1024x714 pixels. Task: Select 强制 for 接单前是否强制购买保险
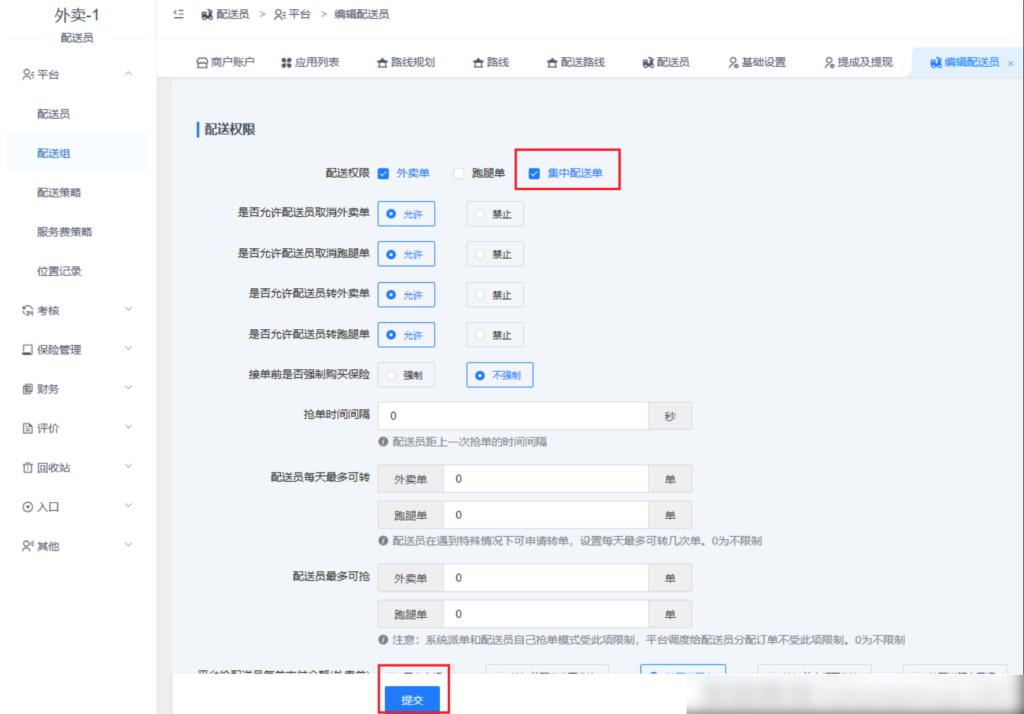tap(406, 374)
